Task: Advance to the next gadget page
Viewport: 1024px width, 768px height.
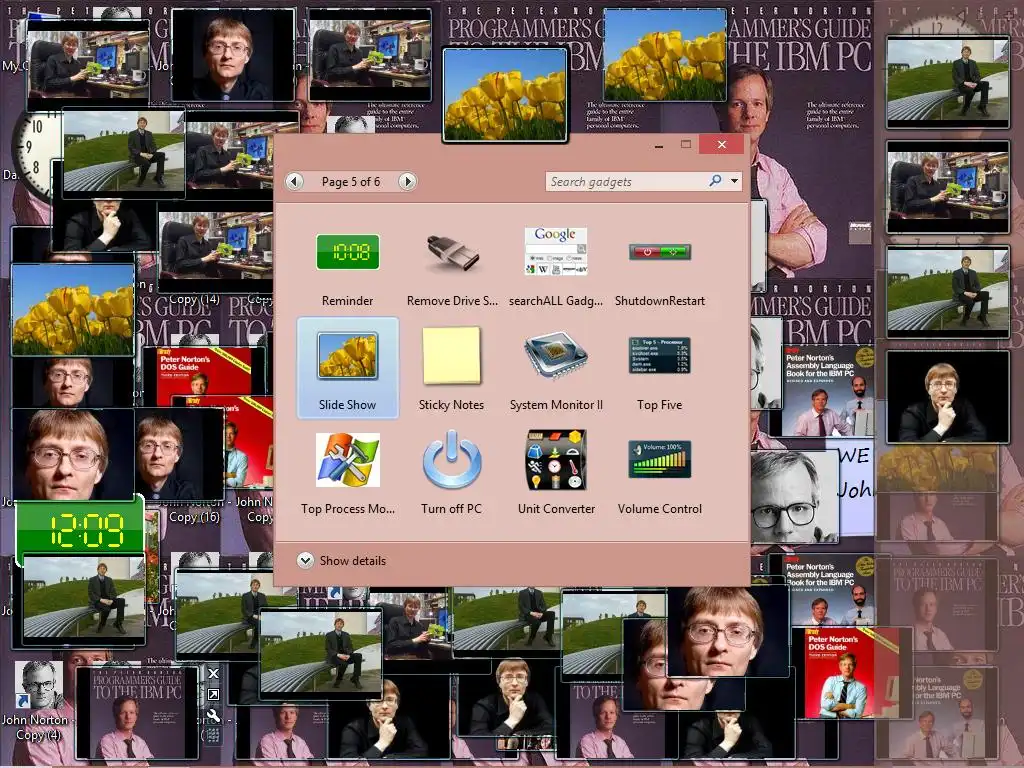Action: 408,181
